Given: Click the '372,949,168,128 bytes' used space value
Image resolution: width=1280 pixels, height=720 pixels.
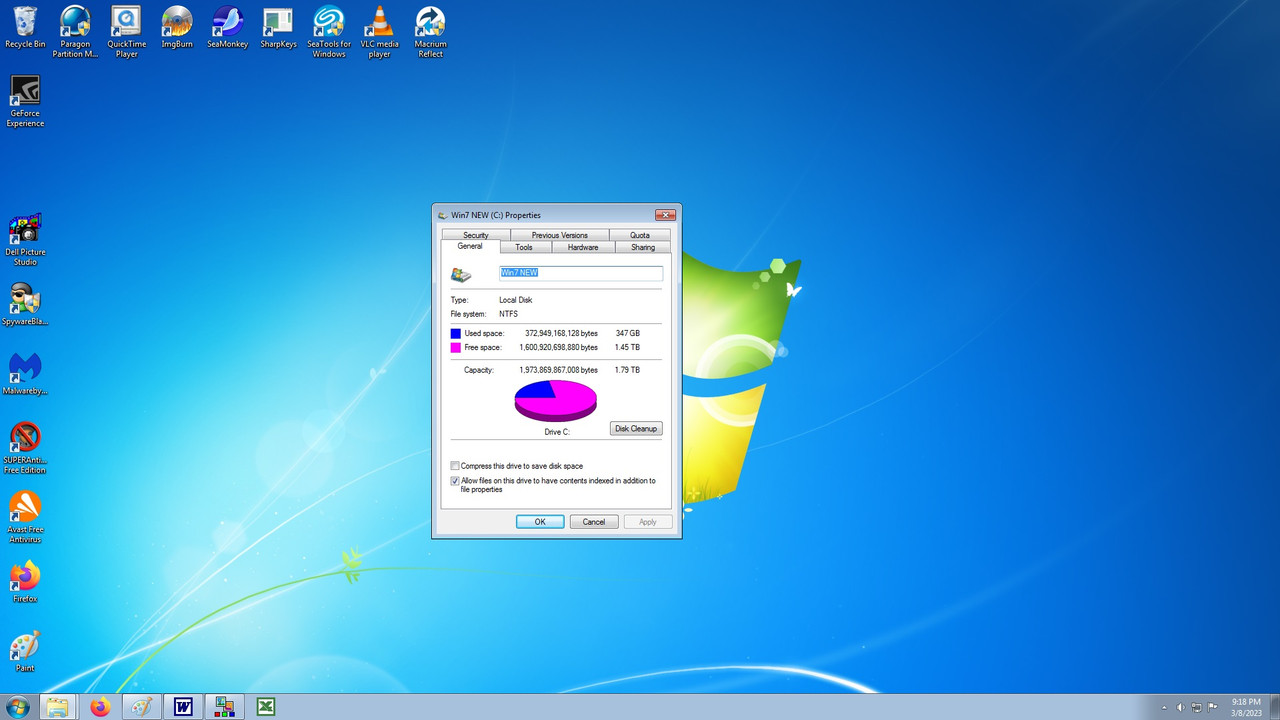Looking at the screenshot, I should coord(561,333).
